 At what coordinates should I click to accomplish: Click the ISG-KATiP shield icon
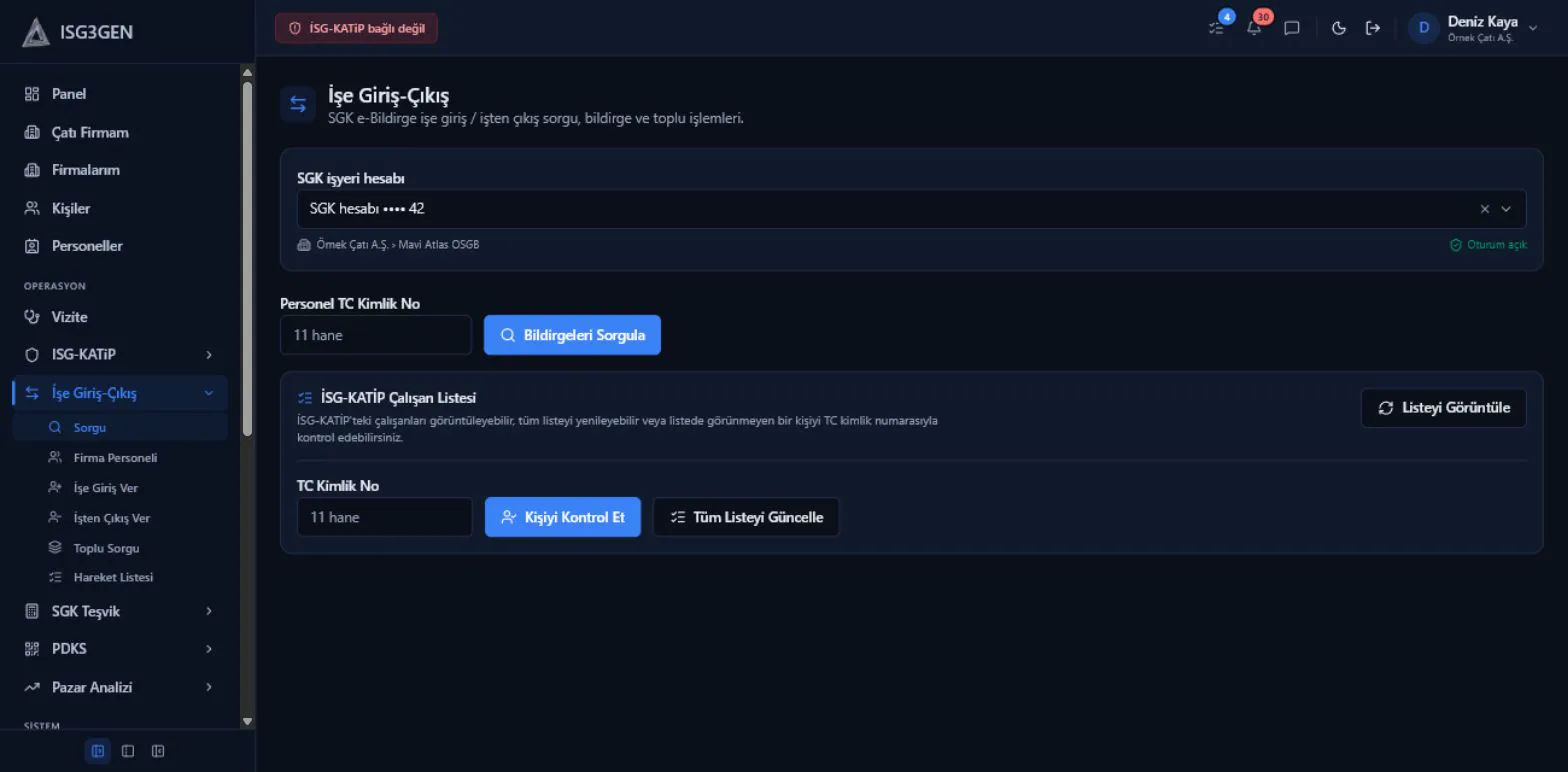click(x=32, y=355)
